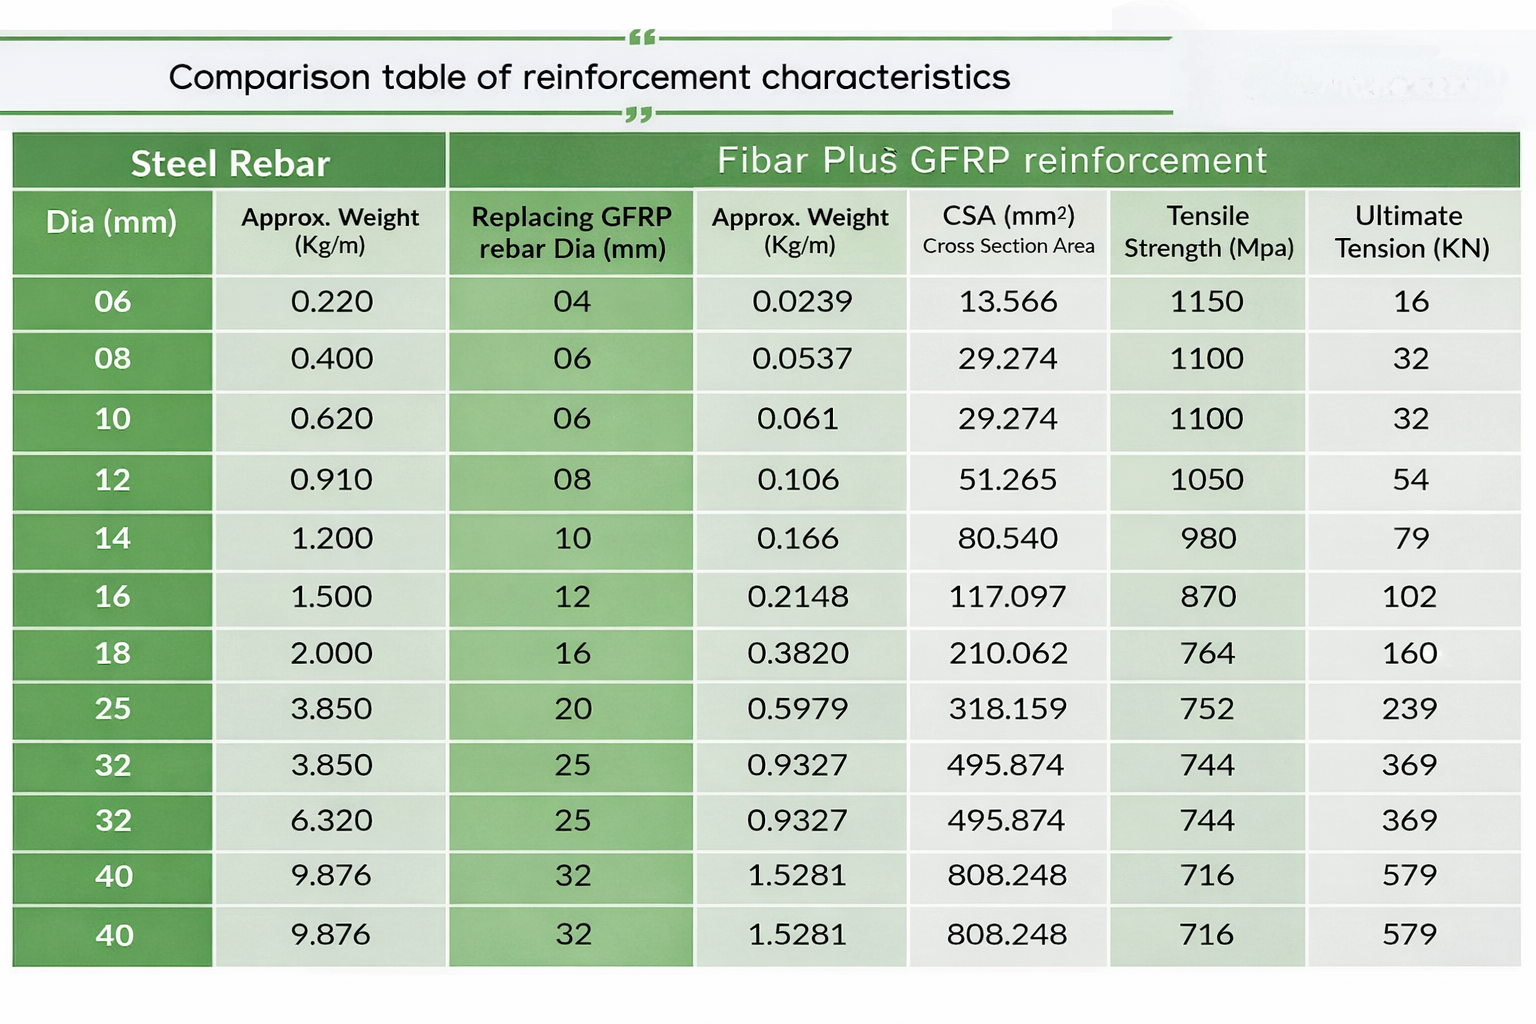Screen dimensions: 1536x1024
Task: Select the 'CSA (mm²) Cross Section Area' header
Action: coord(1008,230)
